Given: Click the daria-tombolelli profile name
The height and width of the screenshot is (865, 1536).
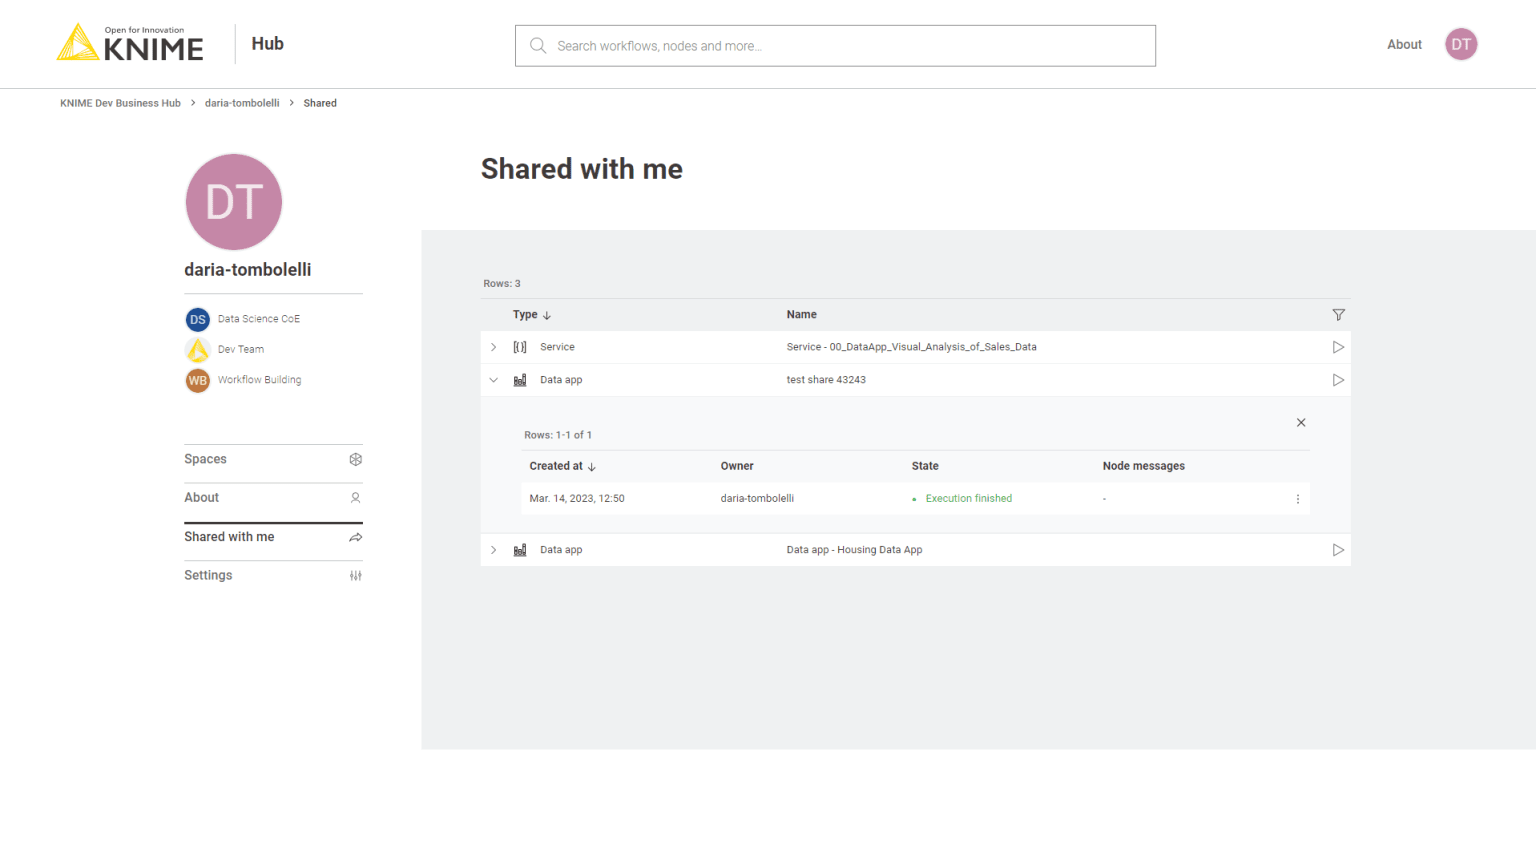Looking at the screenshot, I should [247, 270].
